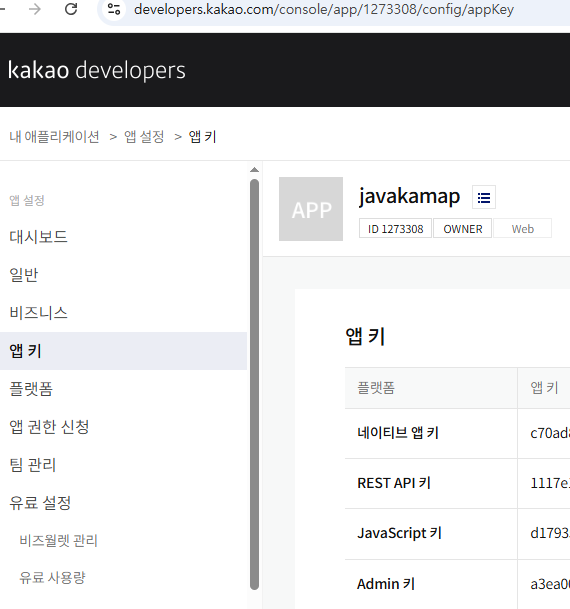570x609 pixels.
Task: Click the scrollbar up arrow in sidebar
Action: point(254,170)
